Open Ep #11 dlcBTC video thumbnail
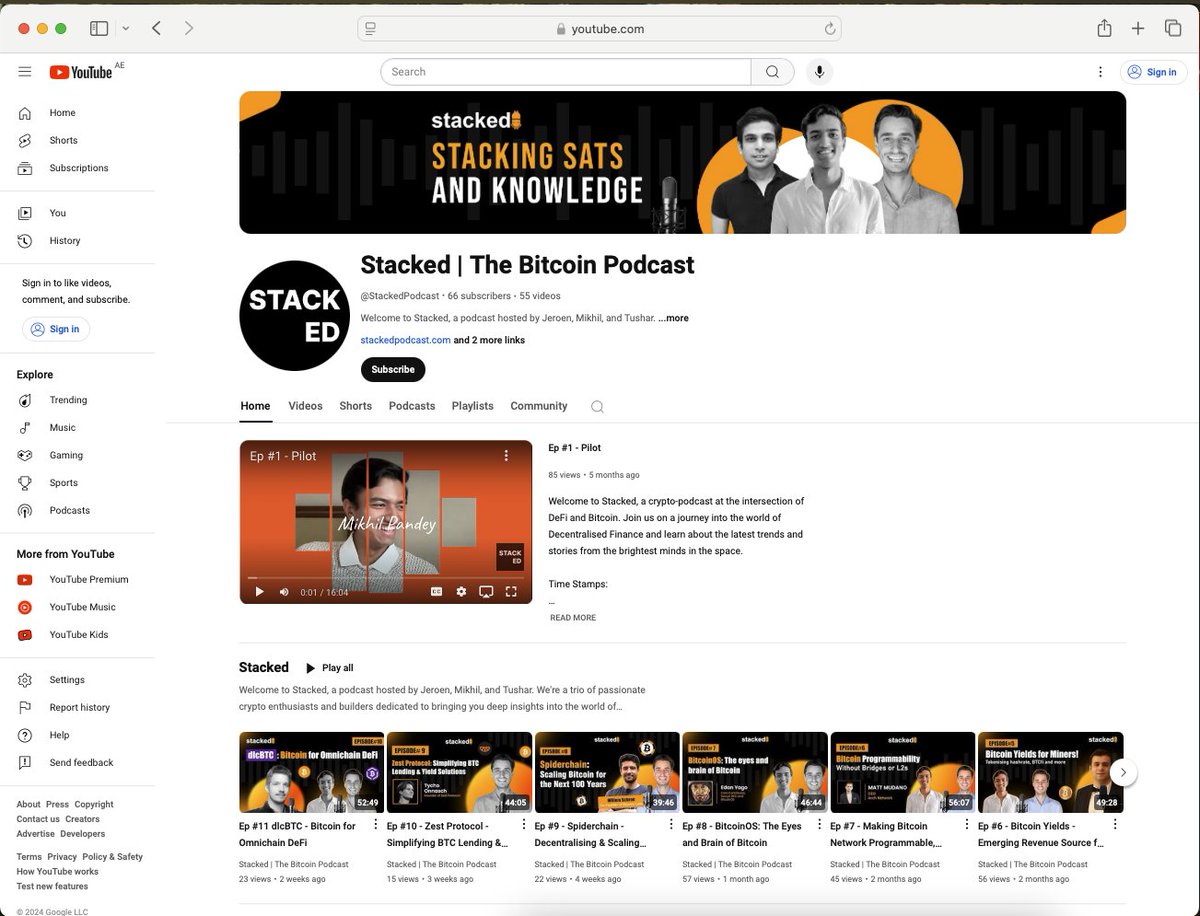 click(x=311, y=773)
